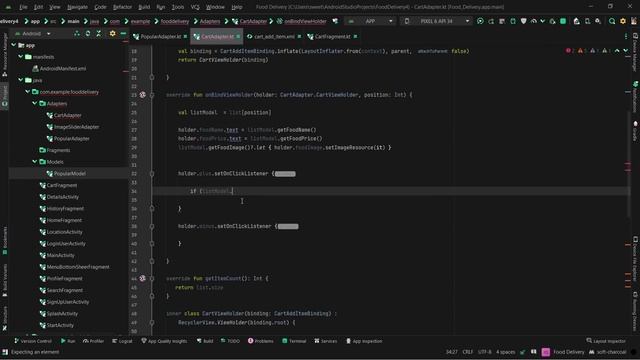The width and height of the screenshot is (640, 360).
Task: Toggle fold marker at line 32 plus listener
Action: click(152, 173)
